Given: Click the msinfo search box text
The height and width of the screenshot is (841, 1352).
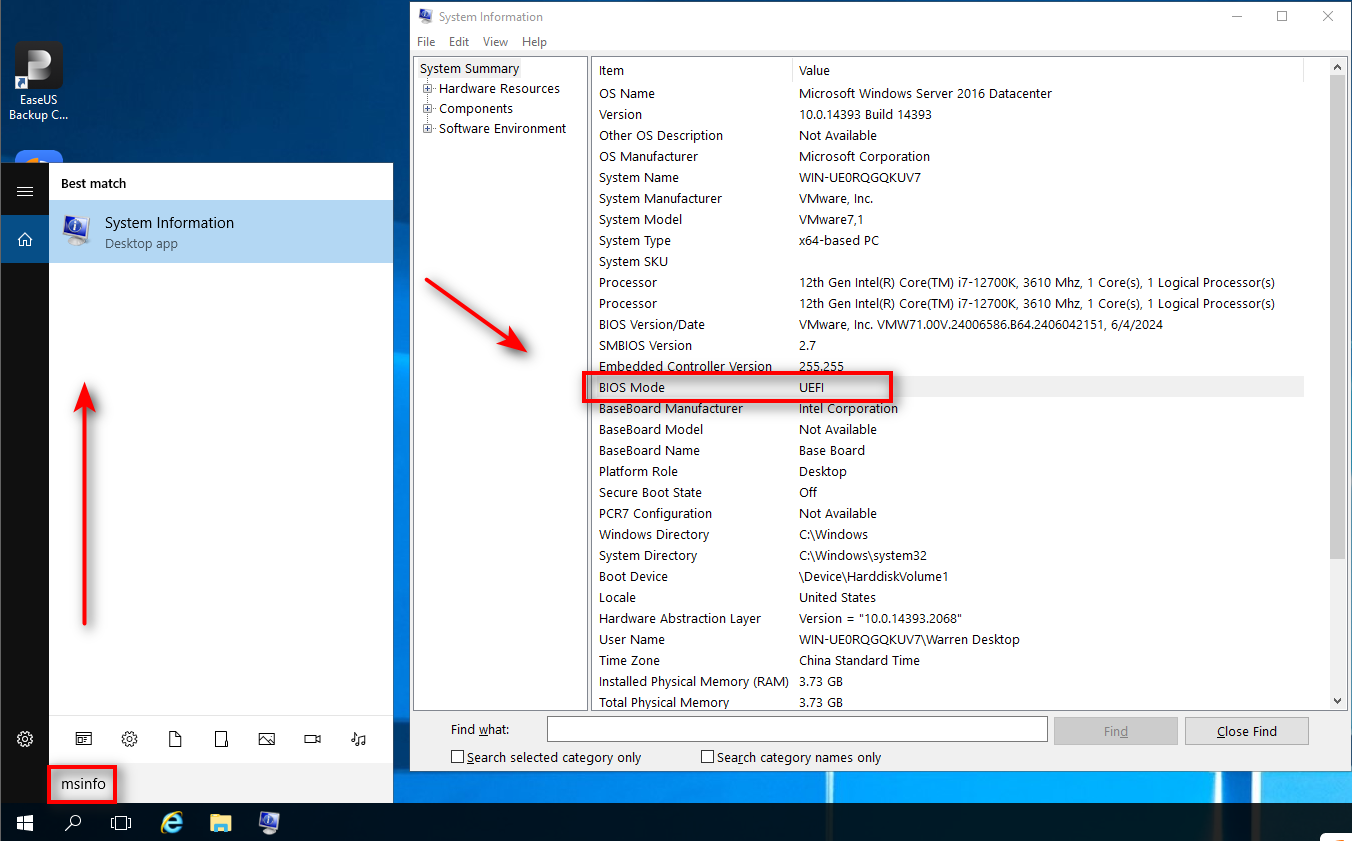Looking at the screenshot, I should 83,784.
